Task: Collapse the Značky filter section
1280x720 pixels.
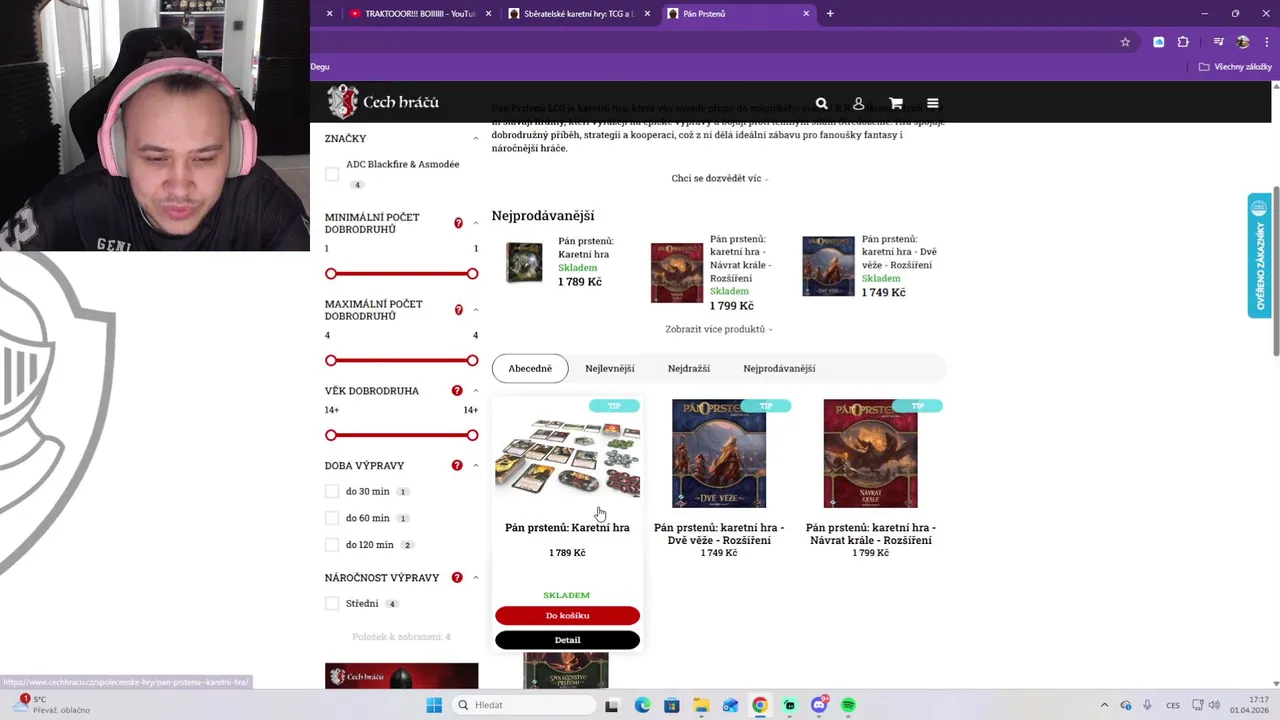Action: [x=476, y=139]
